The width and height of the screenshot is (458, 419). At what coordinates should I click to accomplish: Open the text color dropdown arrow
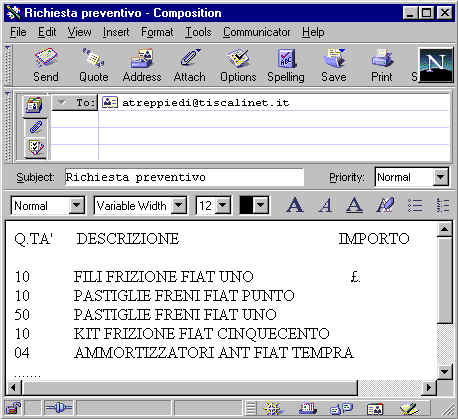(261, 205)
